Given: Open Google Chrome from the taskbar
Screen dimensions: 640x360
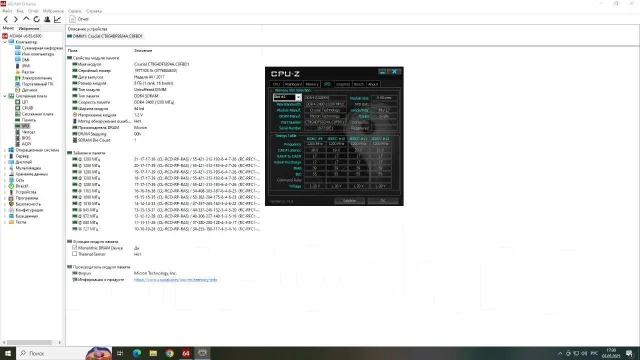Looking at the screenshot, I should 170,353.
